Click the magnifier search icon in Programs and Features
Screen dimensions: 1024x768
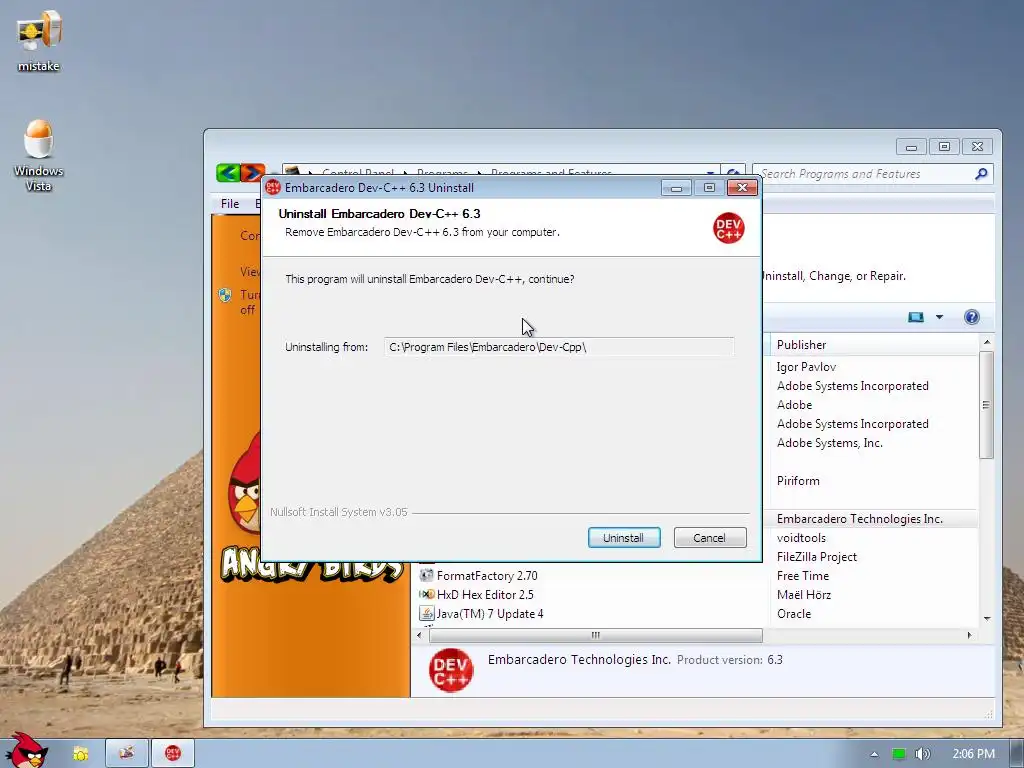[x=981, y=174]
